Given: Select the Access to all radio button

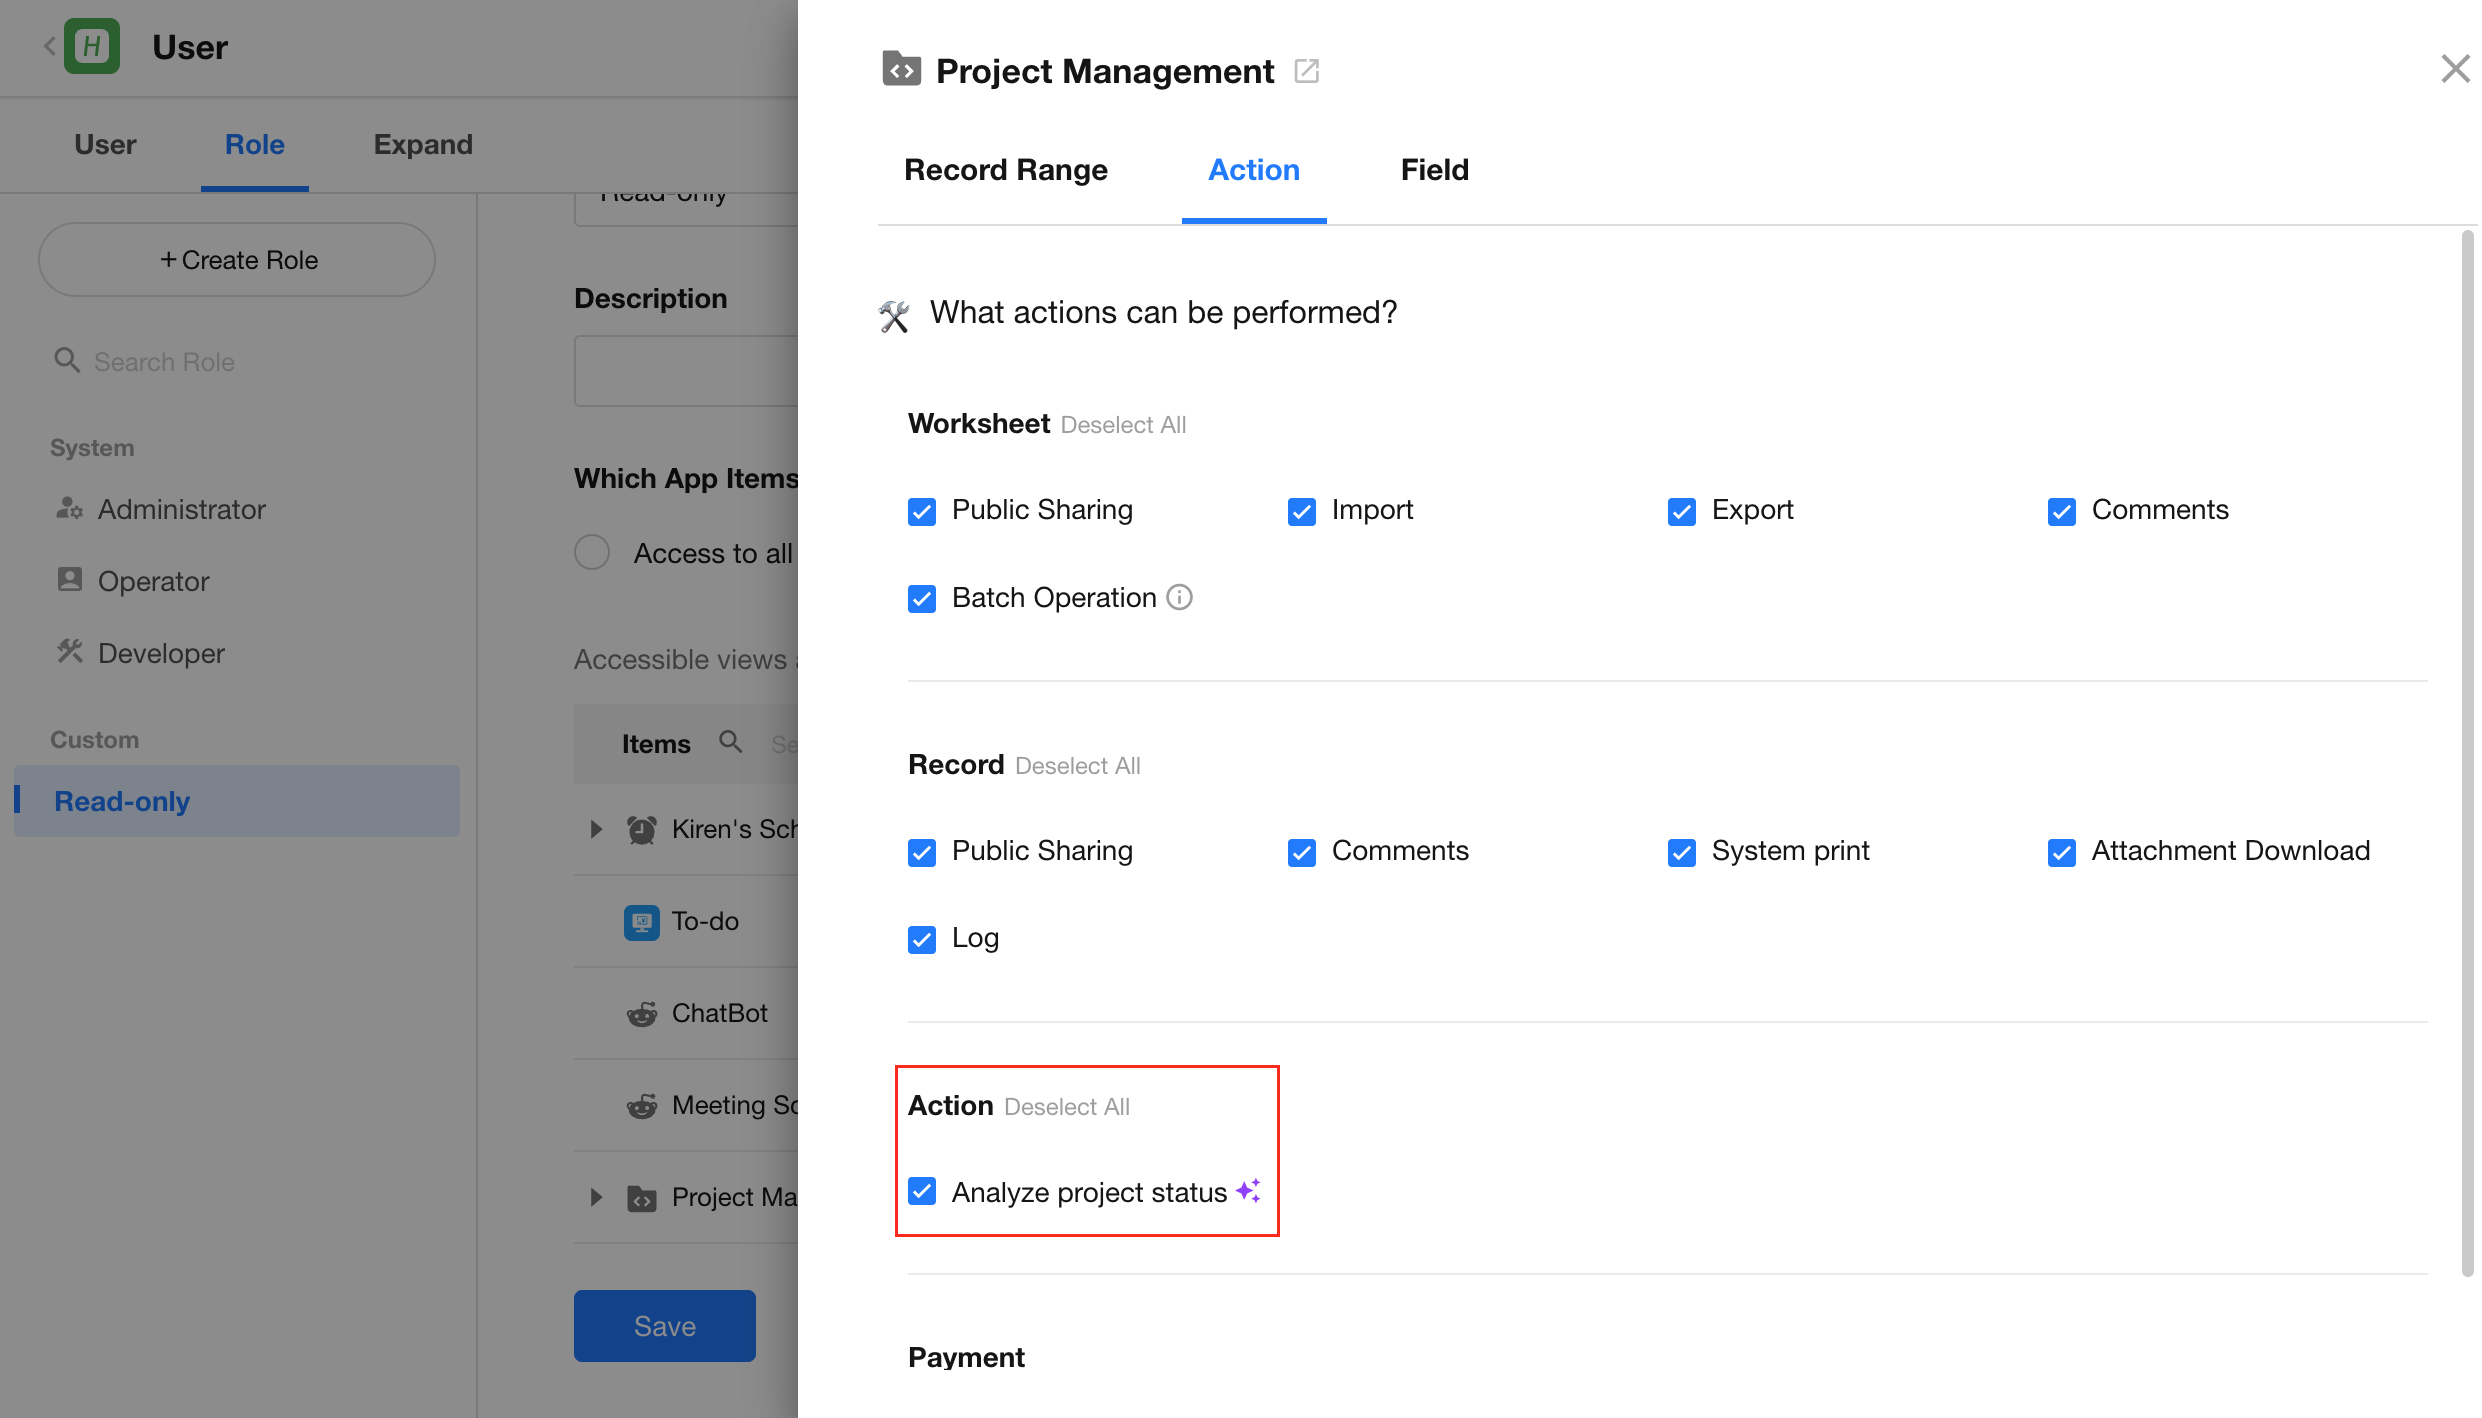Looking at the screenshot, I should pyautogui.click(x=592, y=552).
